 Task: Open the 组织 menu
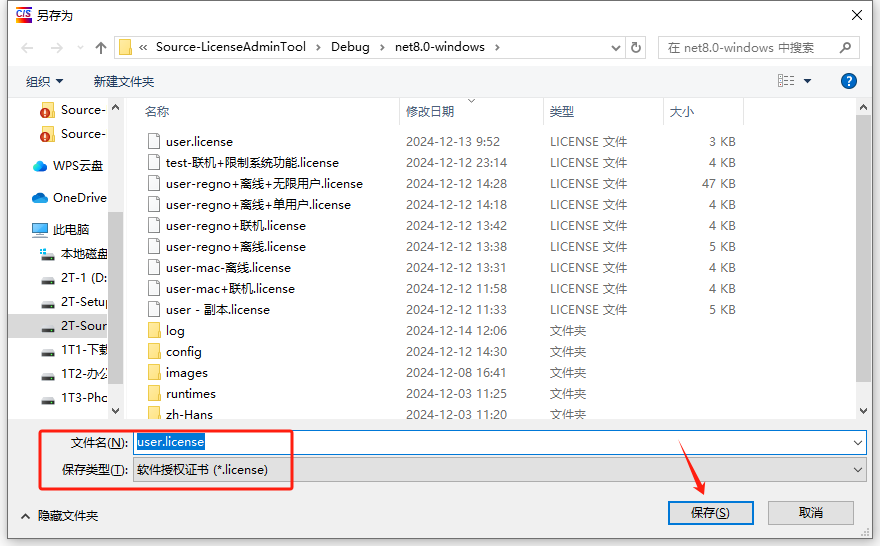point(44,81)
